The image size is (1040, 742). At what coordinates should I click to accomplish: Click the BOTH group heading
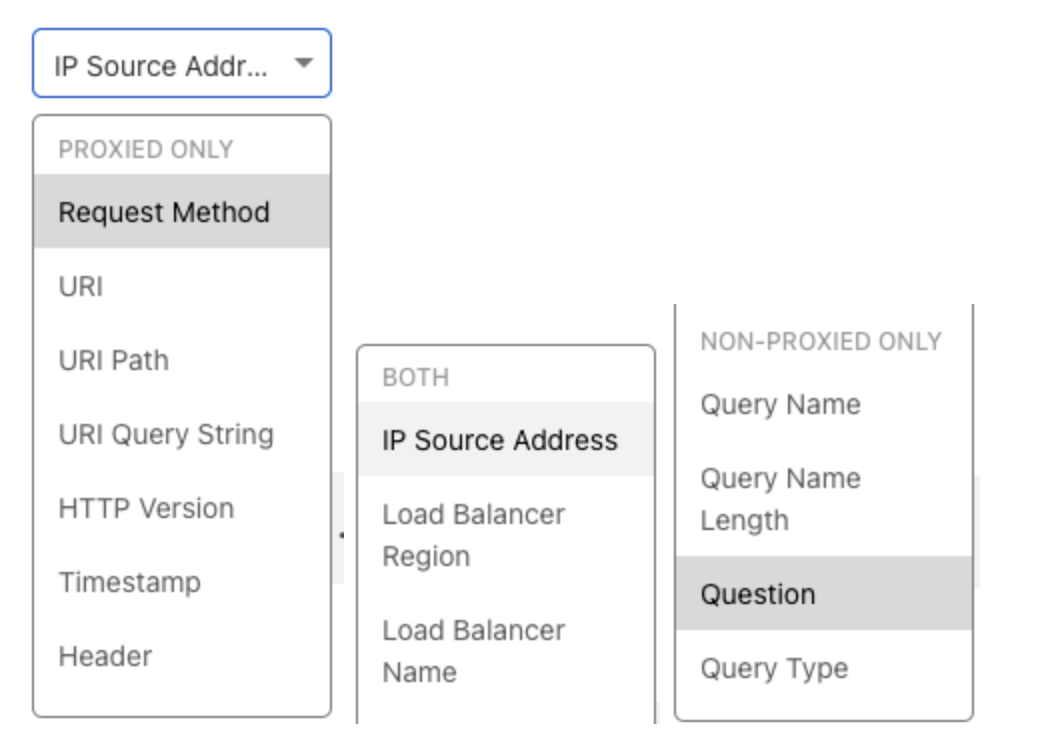tap(416, 378)
